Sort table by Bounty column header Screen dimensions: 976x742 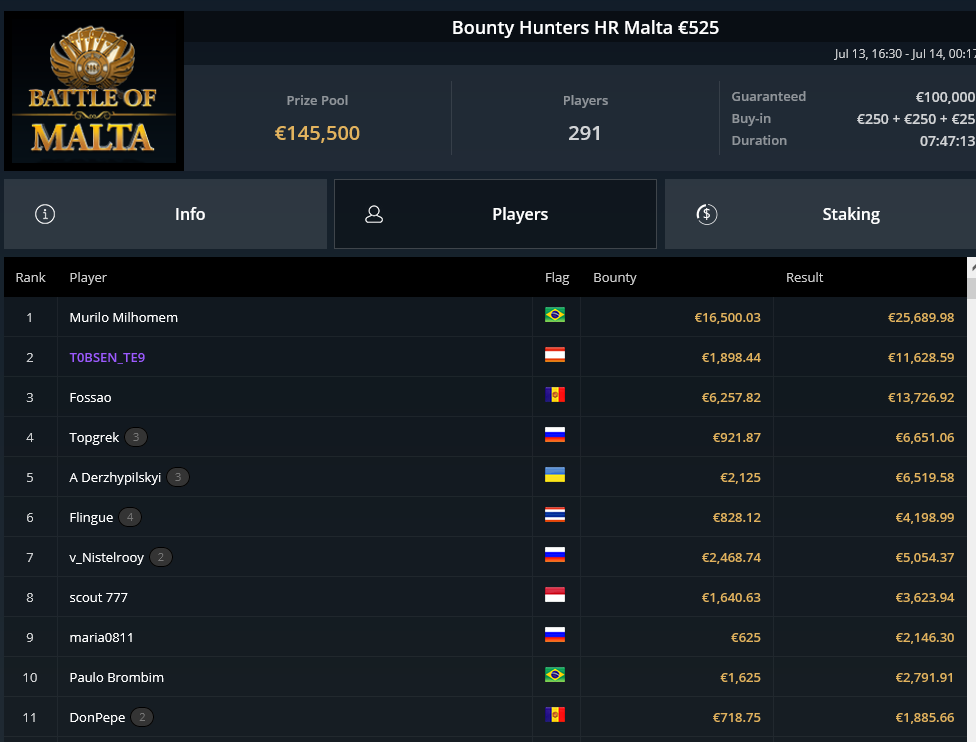[614, 278]
